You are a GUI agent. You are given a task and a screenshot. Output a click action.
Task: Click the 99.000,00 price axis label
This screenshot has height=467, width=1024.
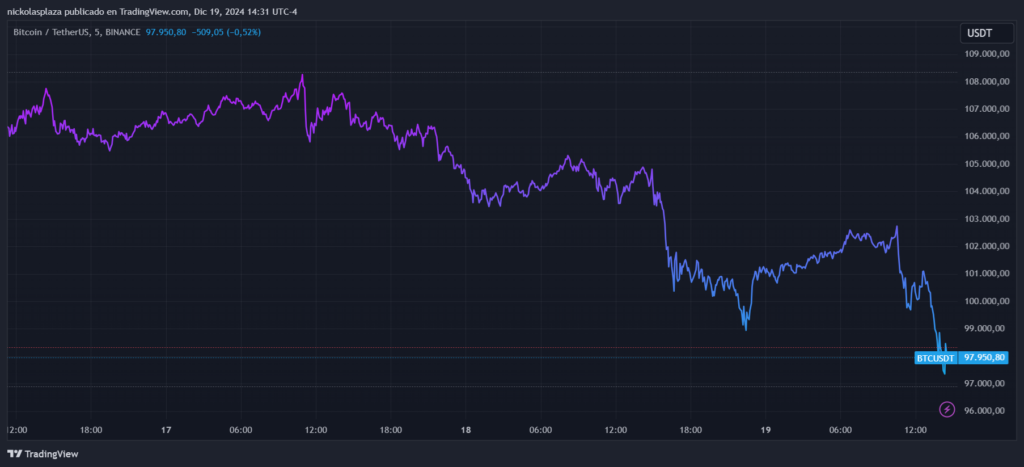click(985, 329)
